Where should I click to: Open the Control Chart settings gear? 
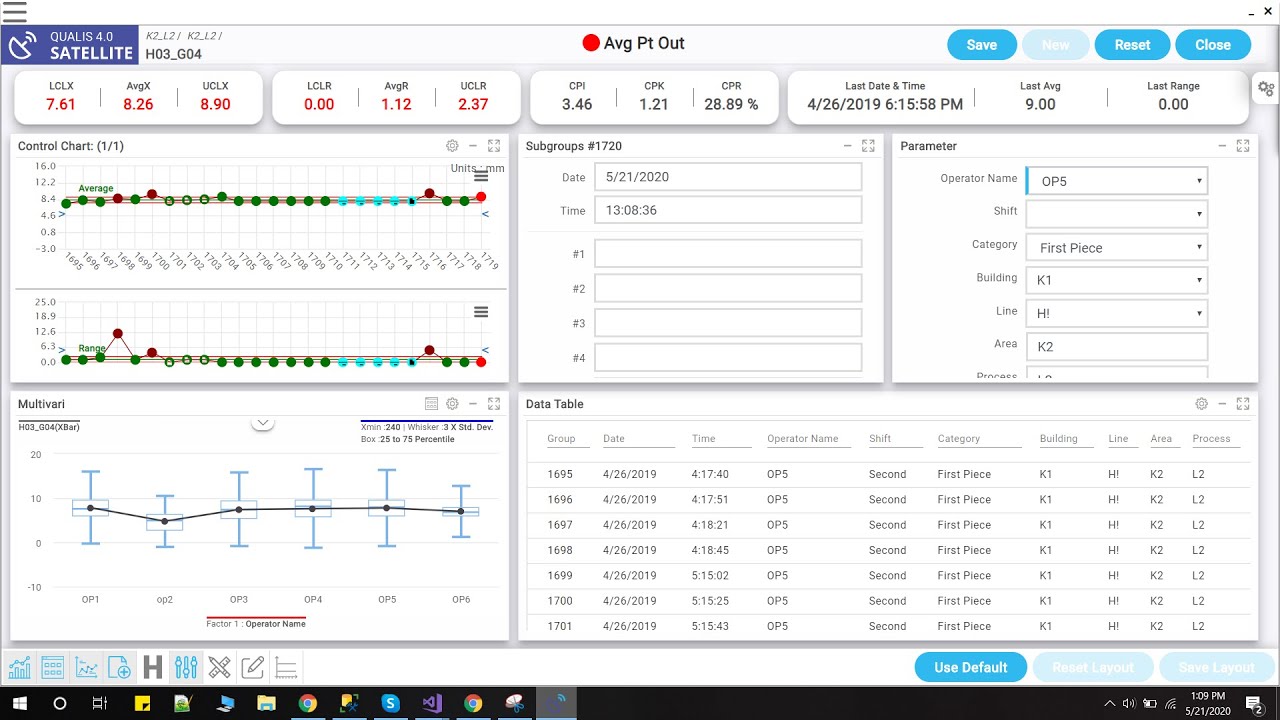(x=452, y=145)
